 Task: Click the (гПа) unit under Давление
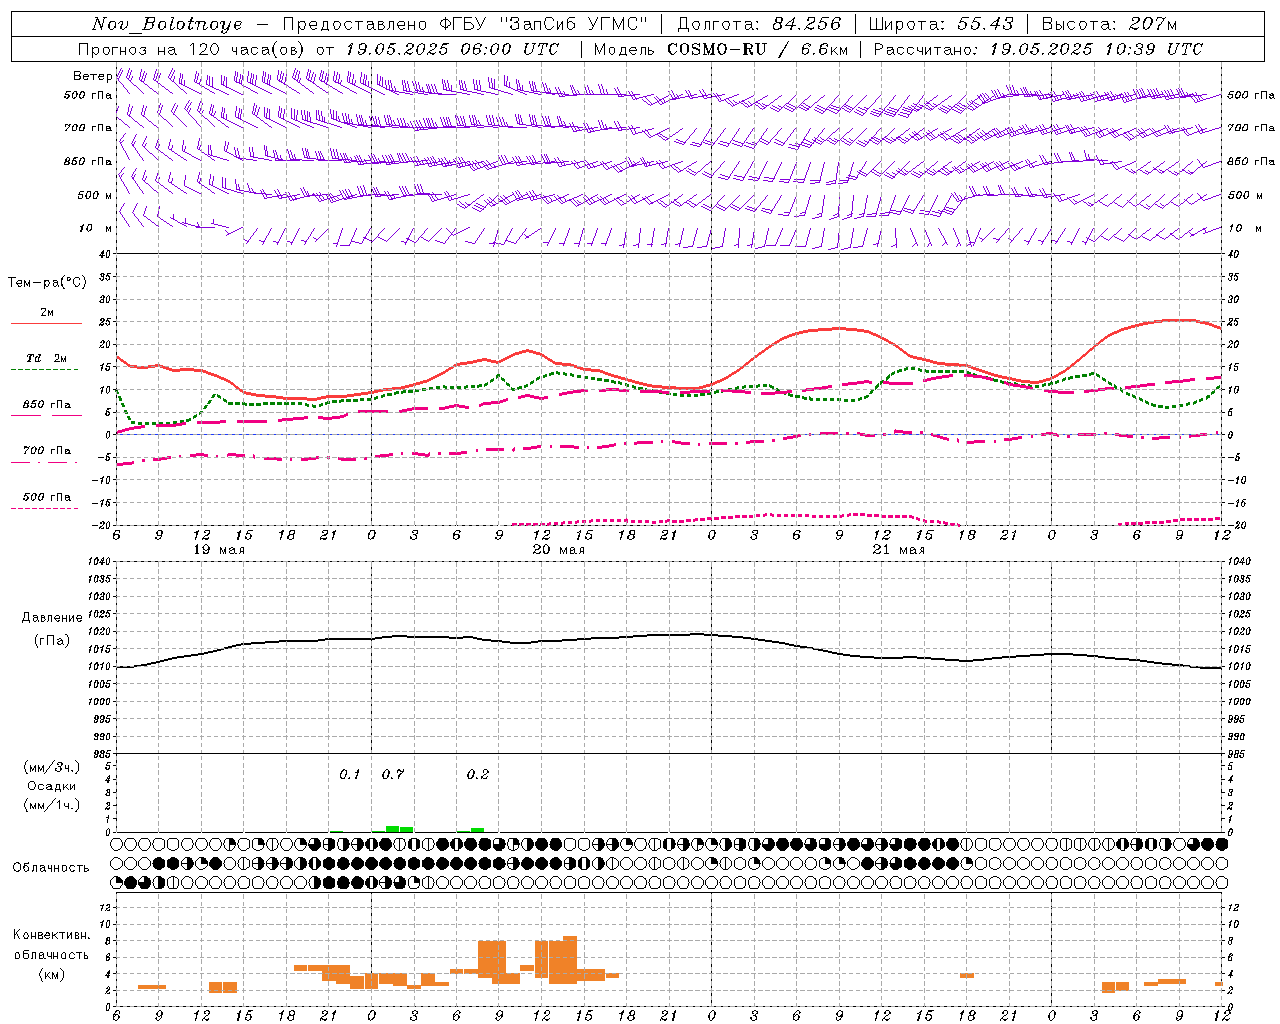point(52,641)
